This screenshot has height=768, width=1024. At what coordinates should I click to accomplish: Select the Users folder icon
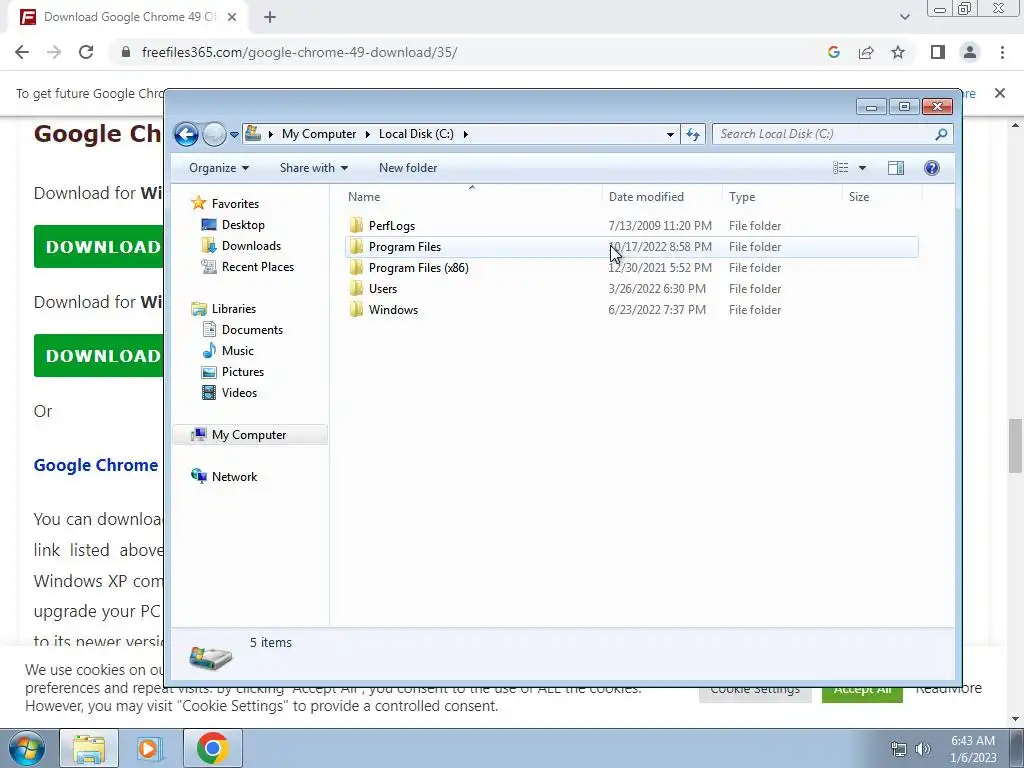[357, 289]
